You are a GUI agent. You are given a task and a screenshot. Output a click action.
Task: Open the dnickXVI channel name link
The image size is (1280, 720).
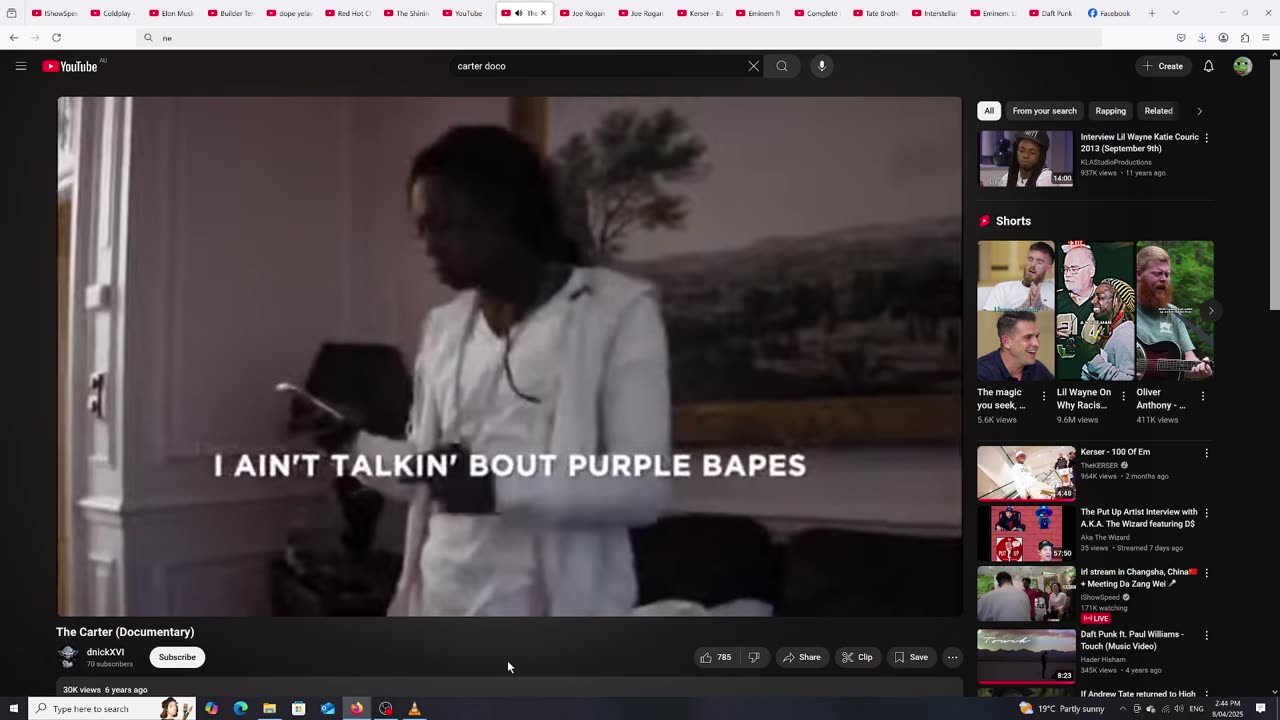click(x=105, y=652)
